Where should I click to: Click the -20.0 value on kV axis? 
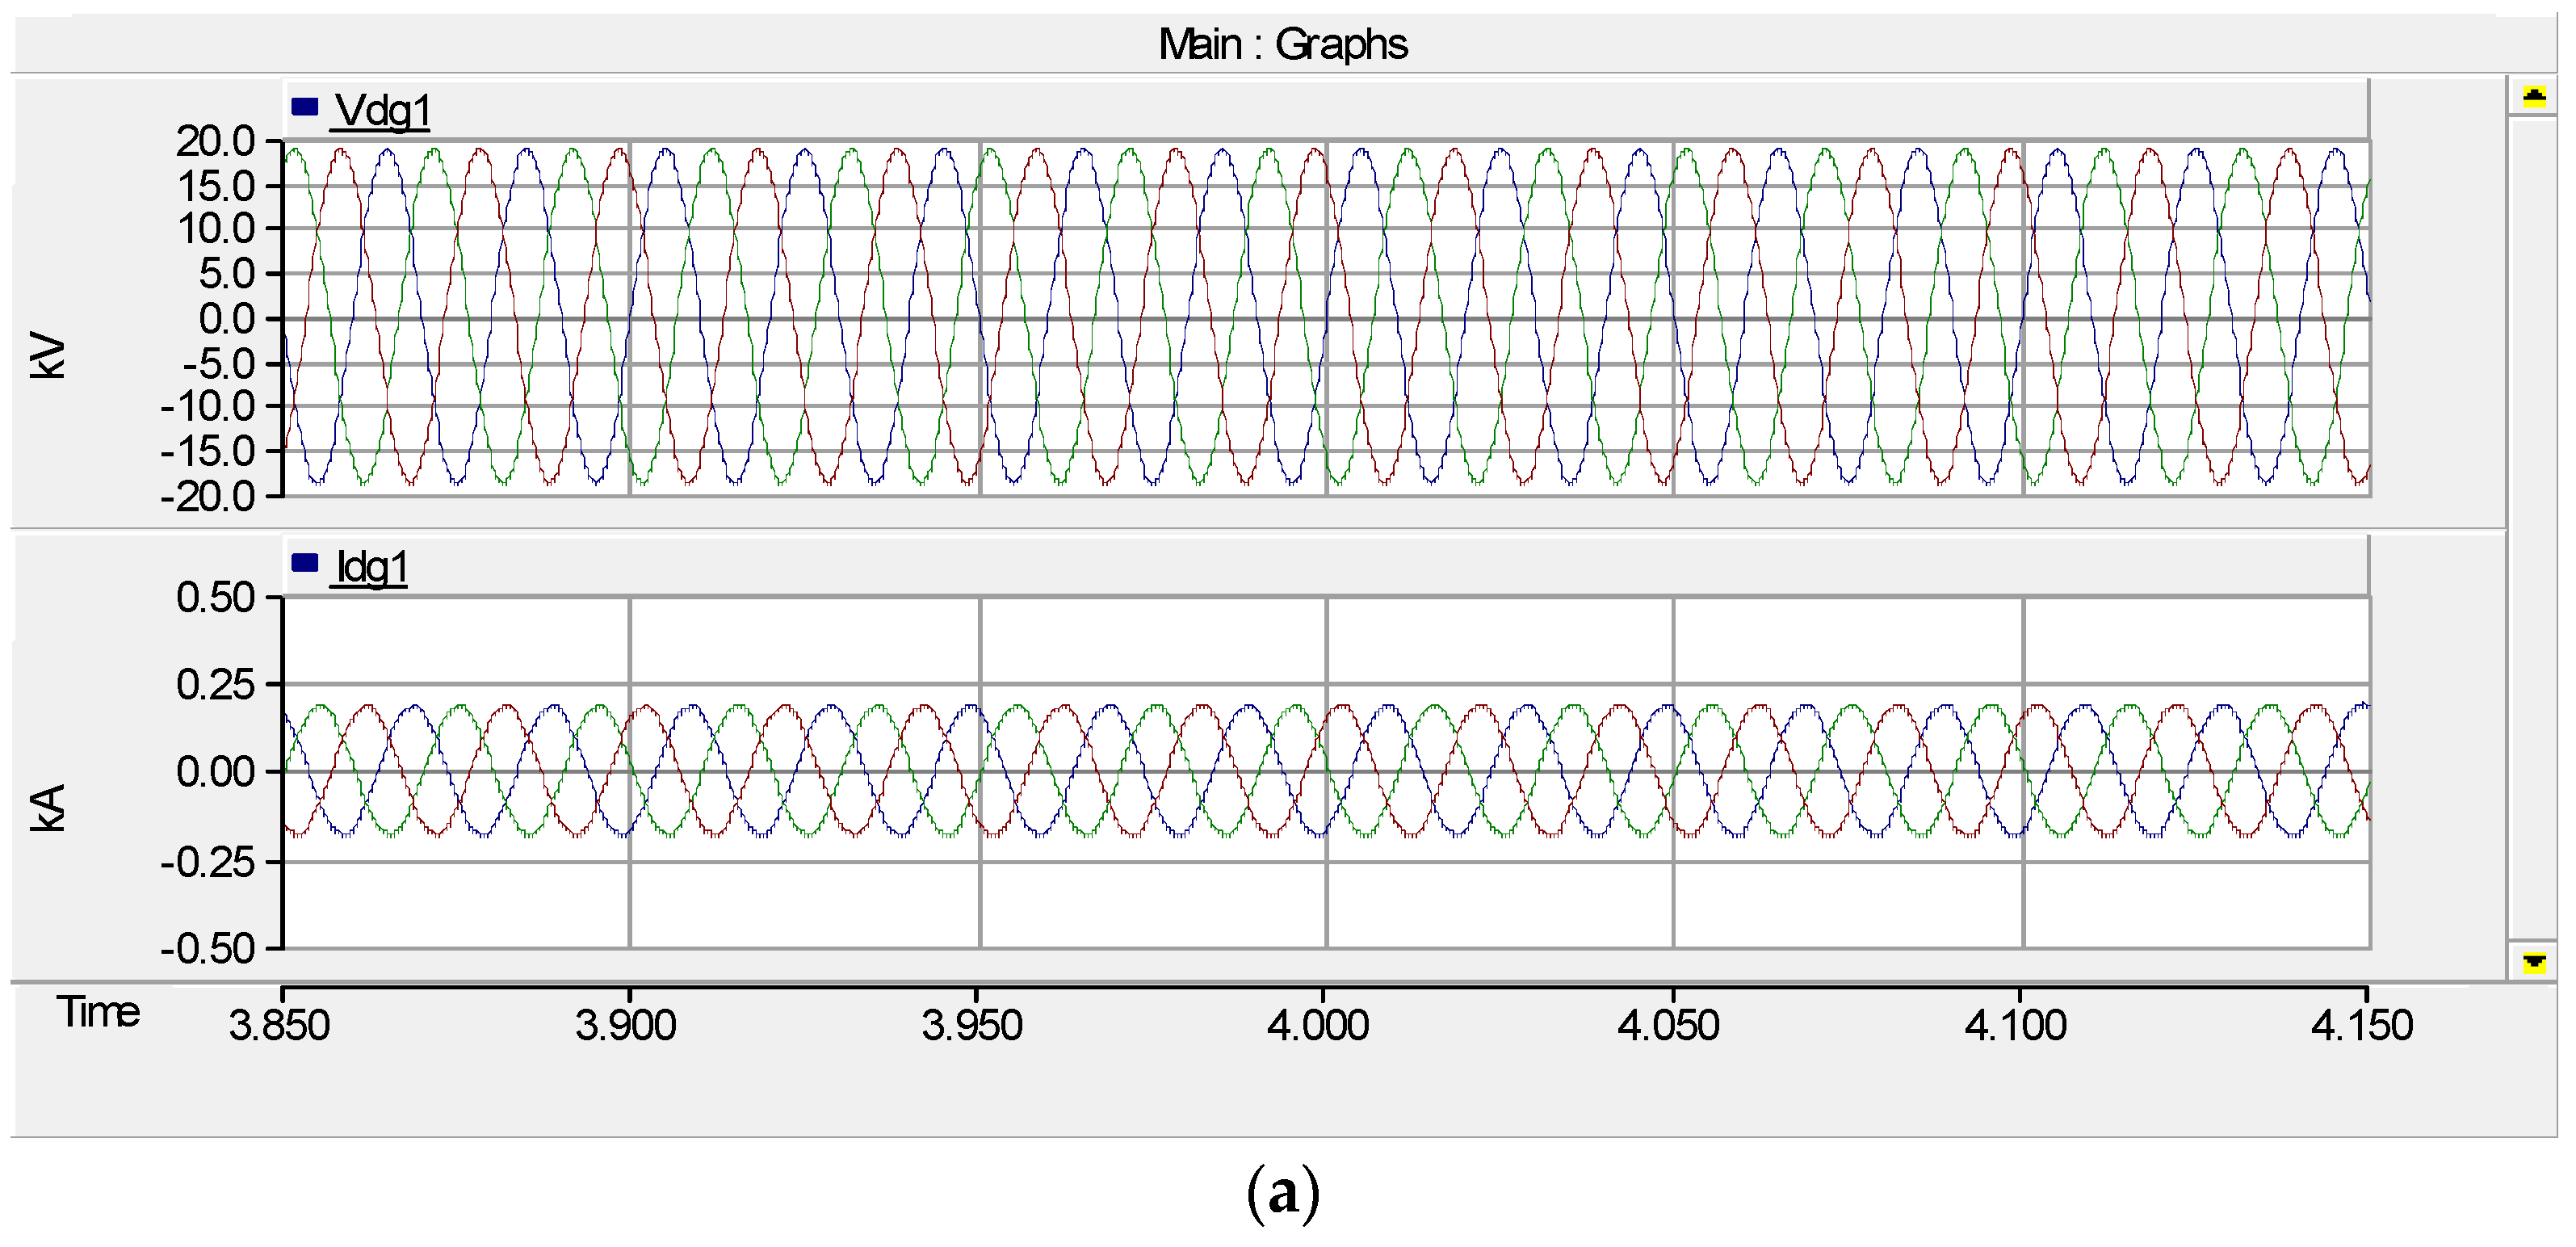208,496
